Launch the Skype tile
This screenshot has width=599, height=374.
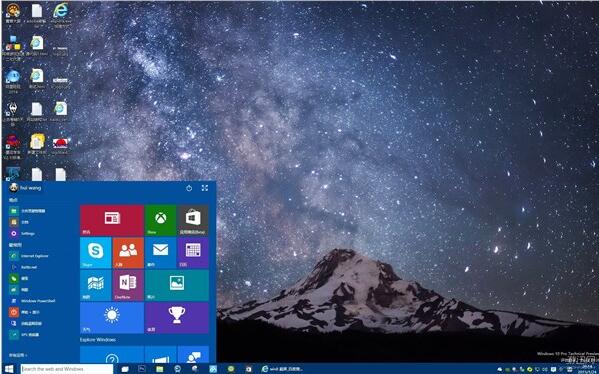coord(96,253)
